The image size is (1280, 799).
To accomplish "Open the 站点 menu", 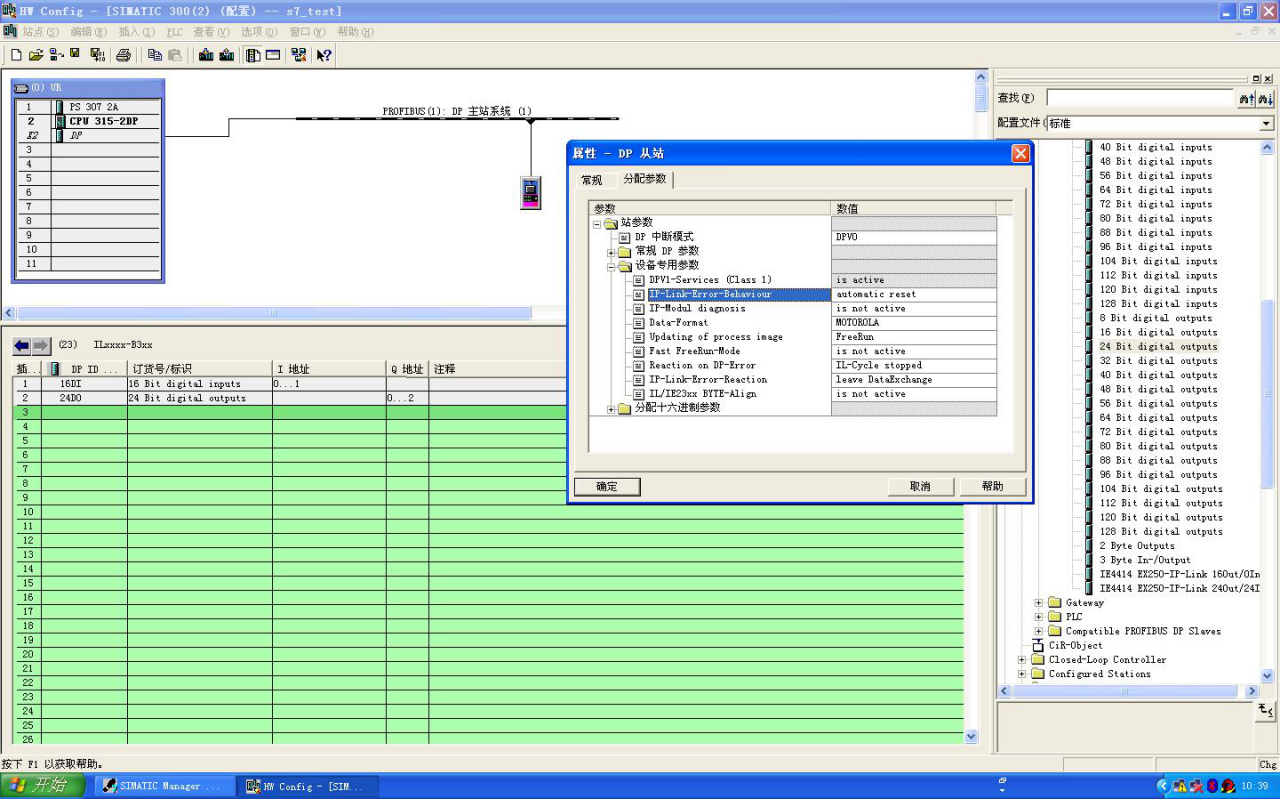I will click(41, 32).
